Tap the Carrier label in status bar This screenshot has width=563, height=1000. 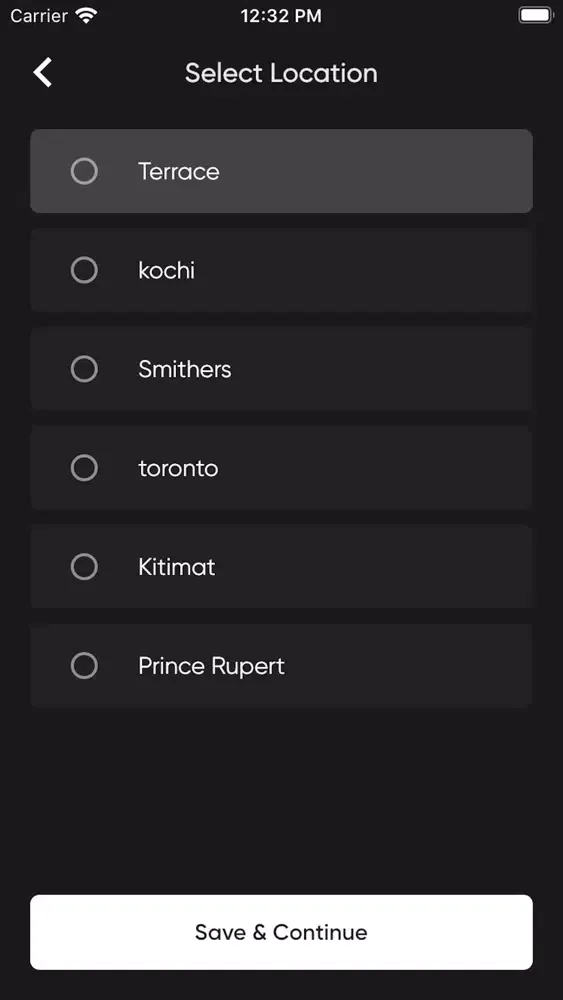[39, 16]
